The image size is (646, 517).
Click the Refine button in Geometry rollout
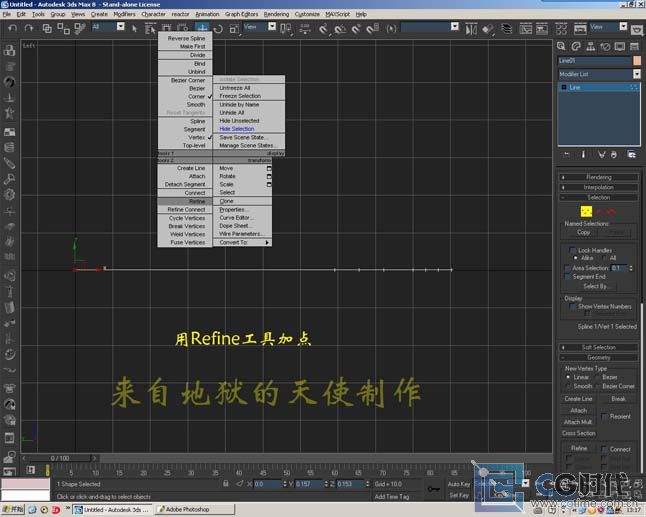click(x=579, y=448)
